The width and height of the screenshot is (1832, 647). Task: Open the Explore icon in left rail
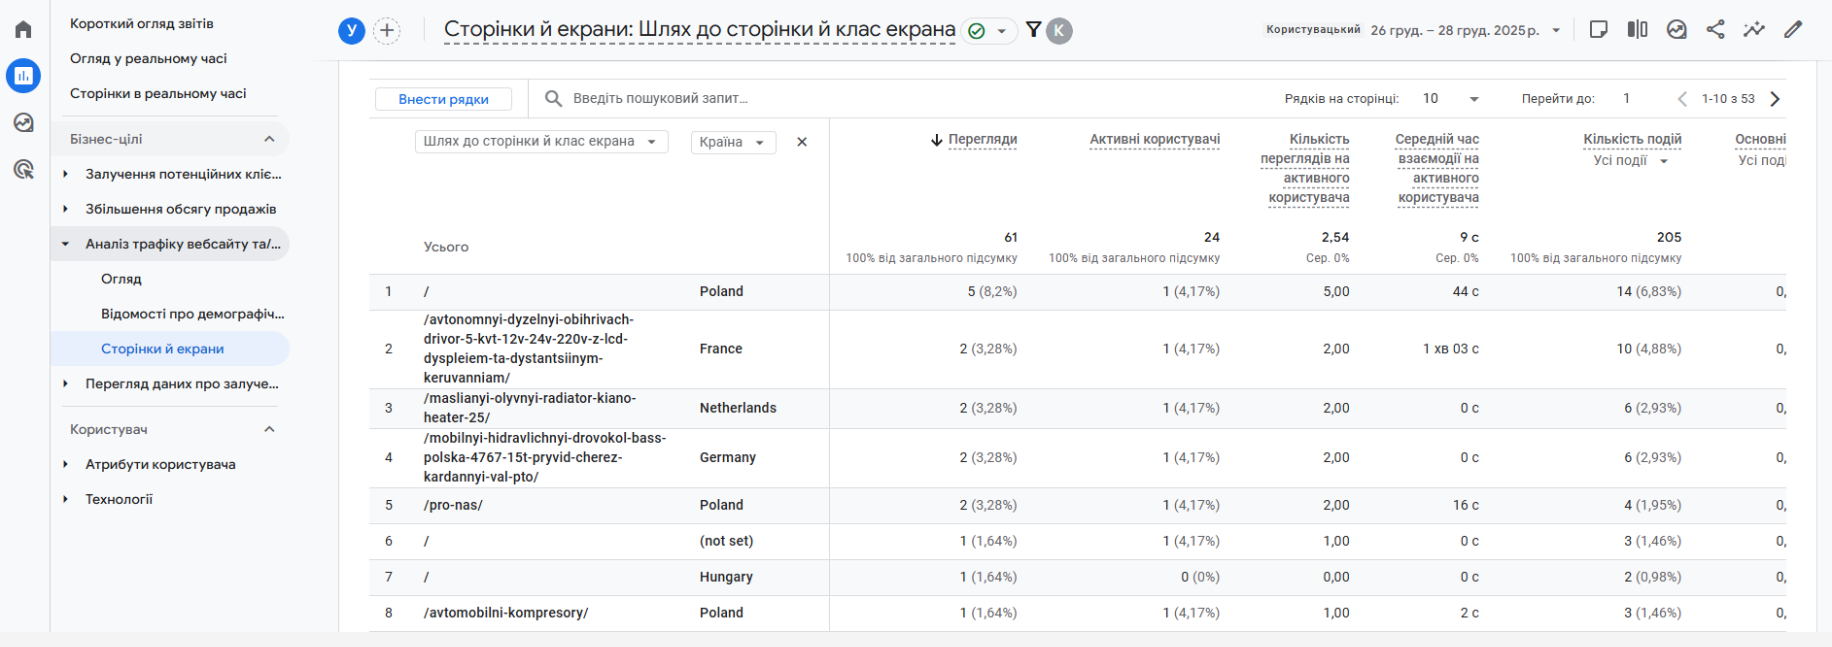point(23,123)
